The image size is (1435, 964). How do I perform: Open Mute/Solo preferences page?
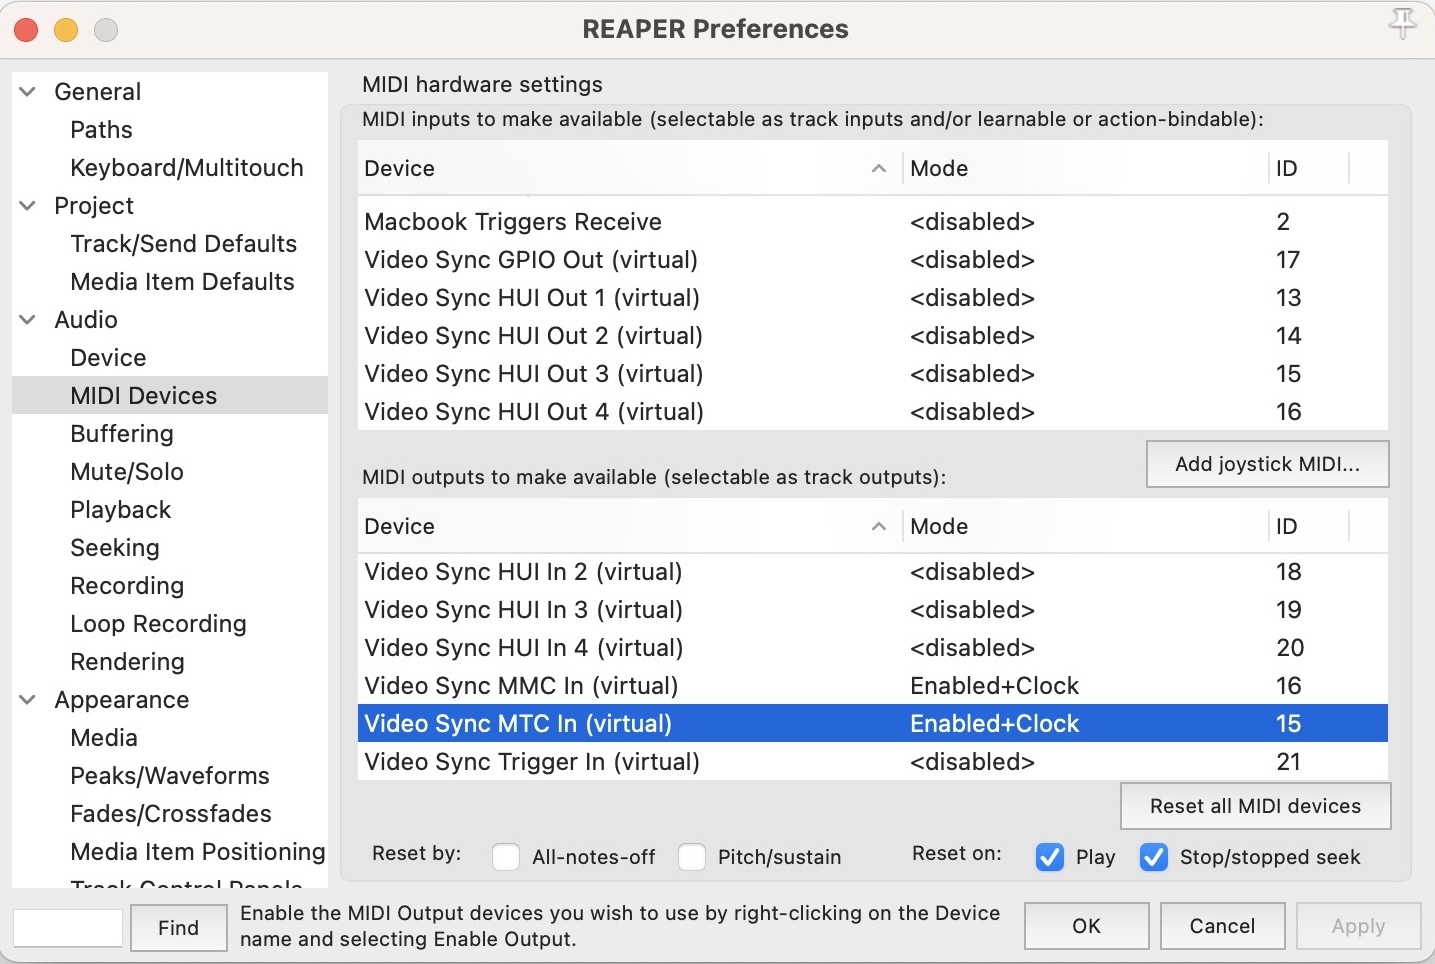point(127,472)
